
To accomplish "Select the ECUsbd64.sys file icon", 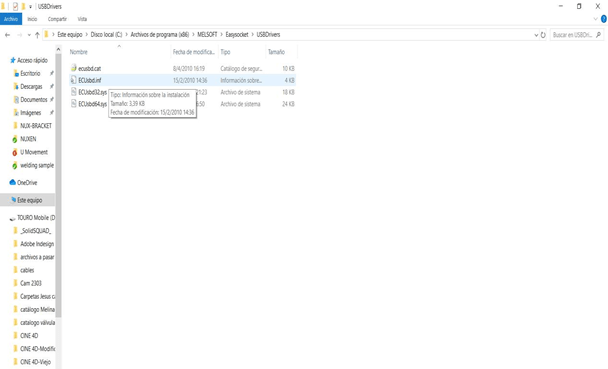I will 74,104.
